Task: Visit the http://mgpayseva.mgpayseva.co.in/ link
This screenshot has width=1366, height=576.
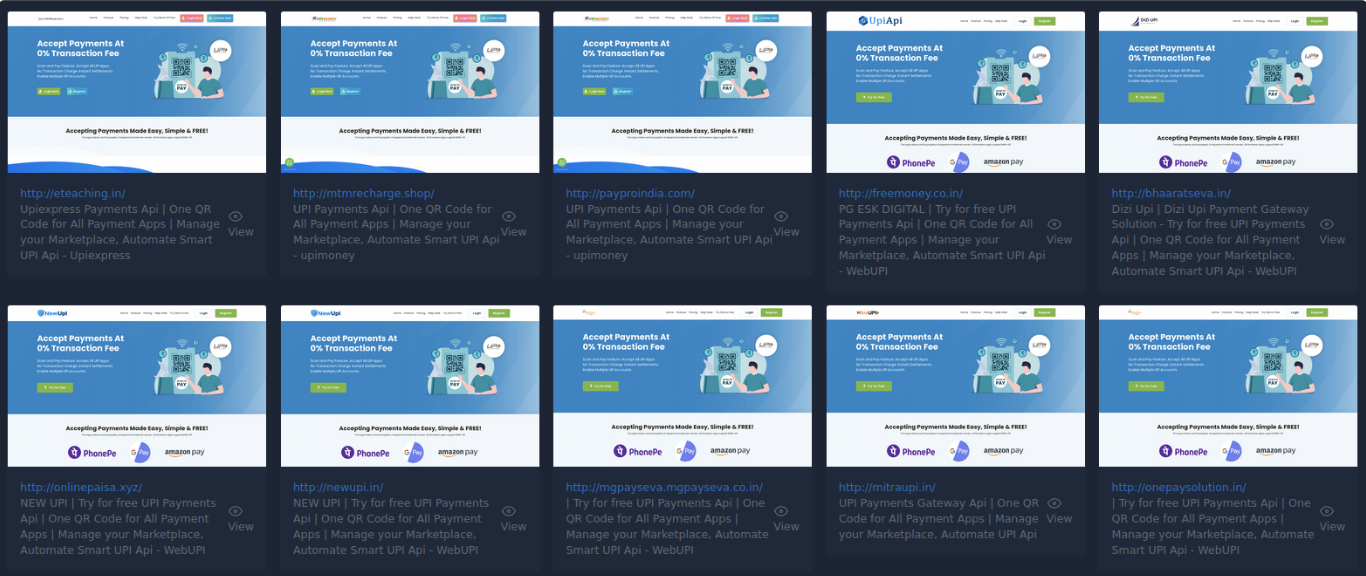Action: pyautogui.click(x=664, y=487)
